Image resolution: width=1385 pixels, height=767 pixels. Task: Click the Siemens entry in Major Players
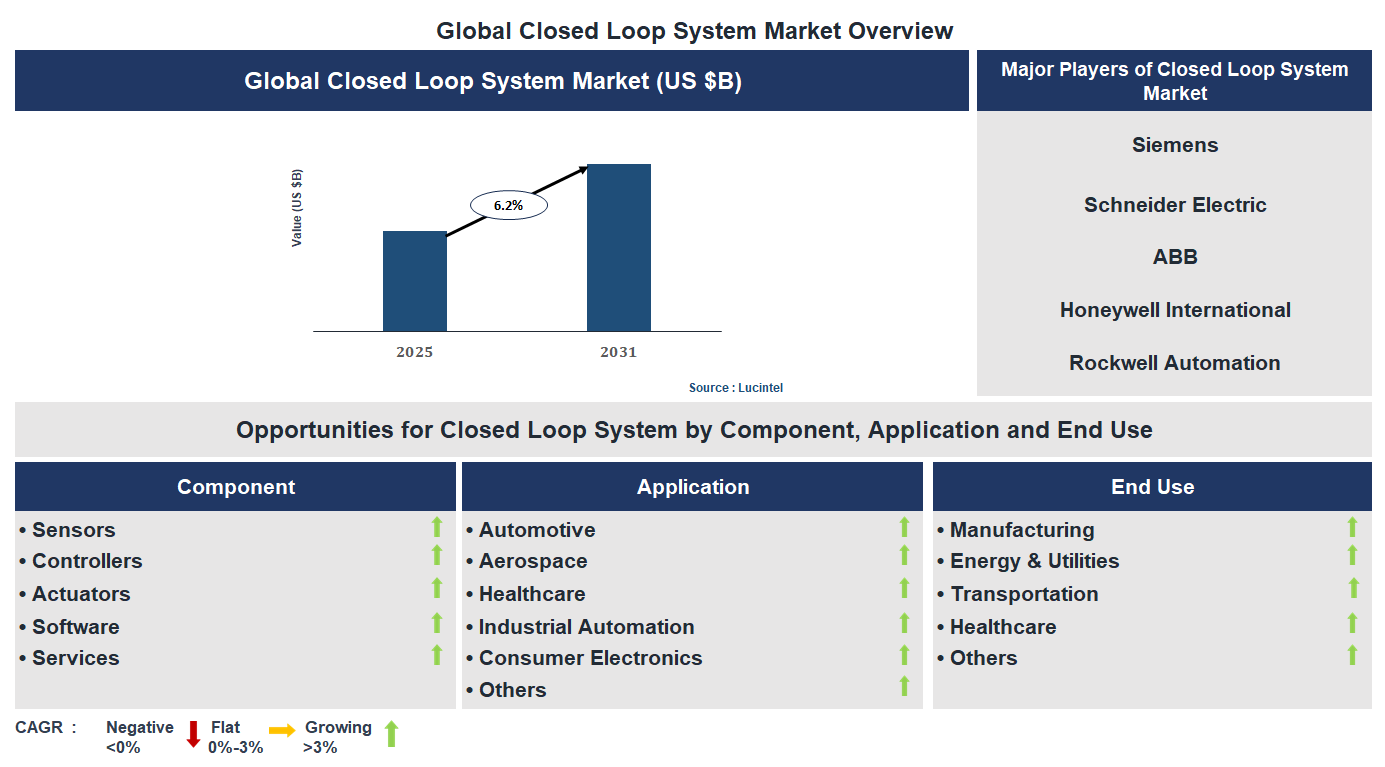(1174, 144)
